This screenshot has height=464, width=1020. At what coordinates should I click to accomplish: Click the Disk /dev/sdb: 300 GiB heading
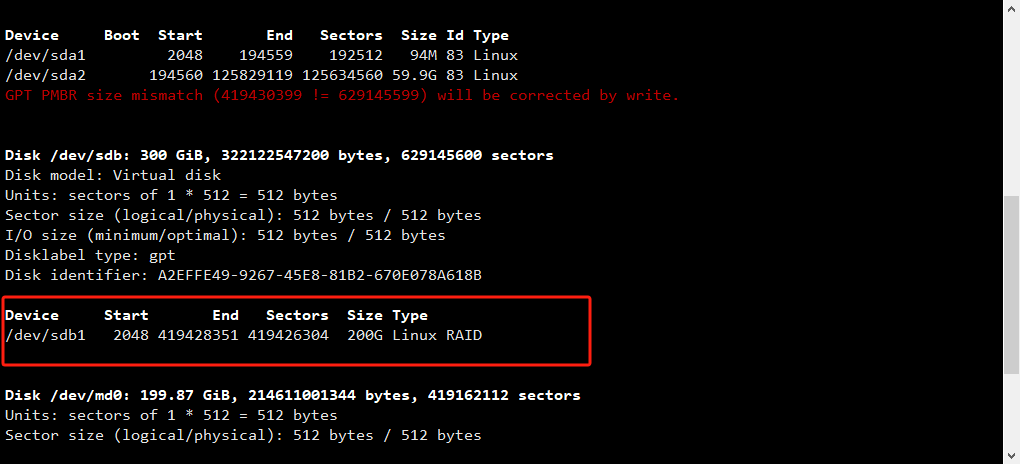tap(279, 156)
